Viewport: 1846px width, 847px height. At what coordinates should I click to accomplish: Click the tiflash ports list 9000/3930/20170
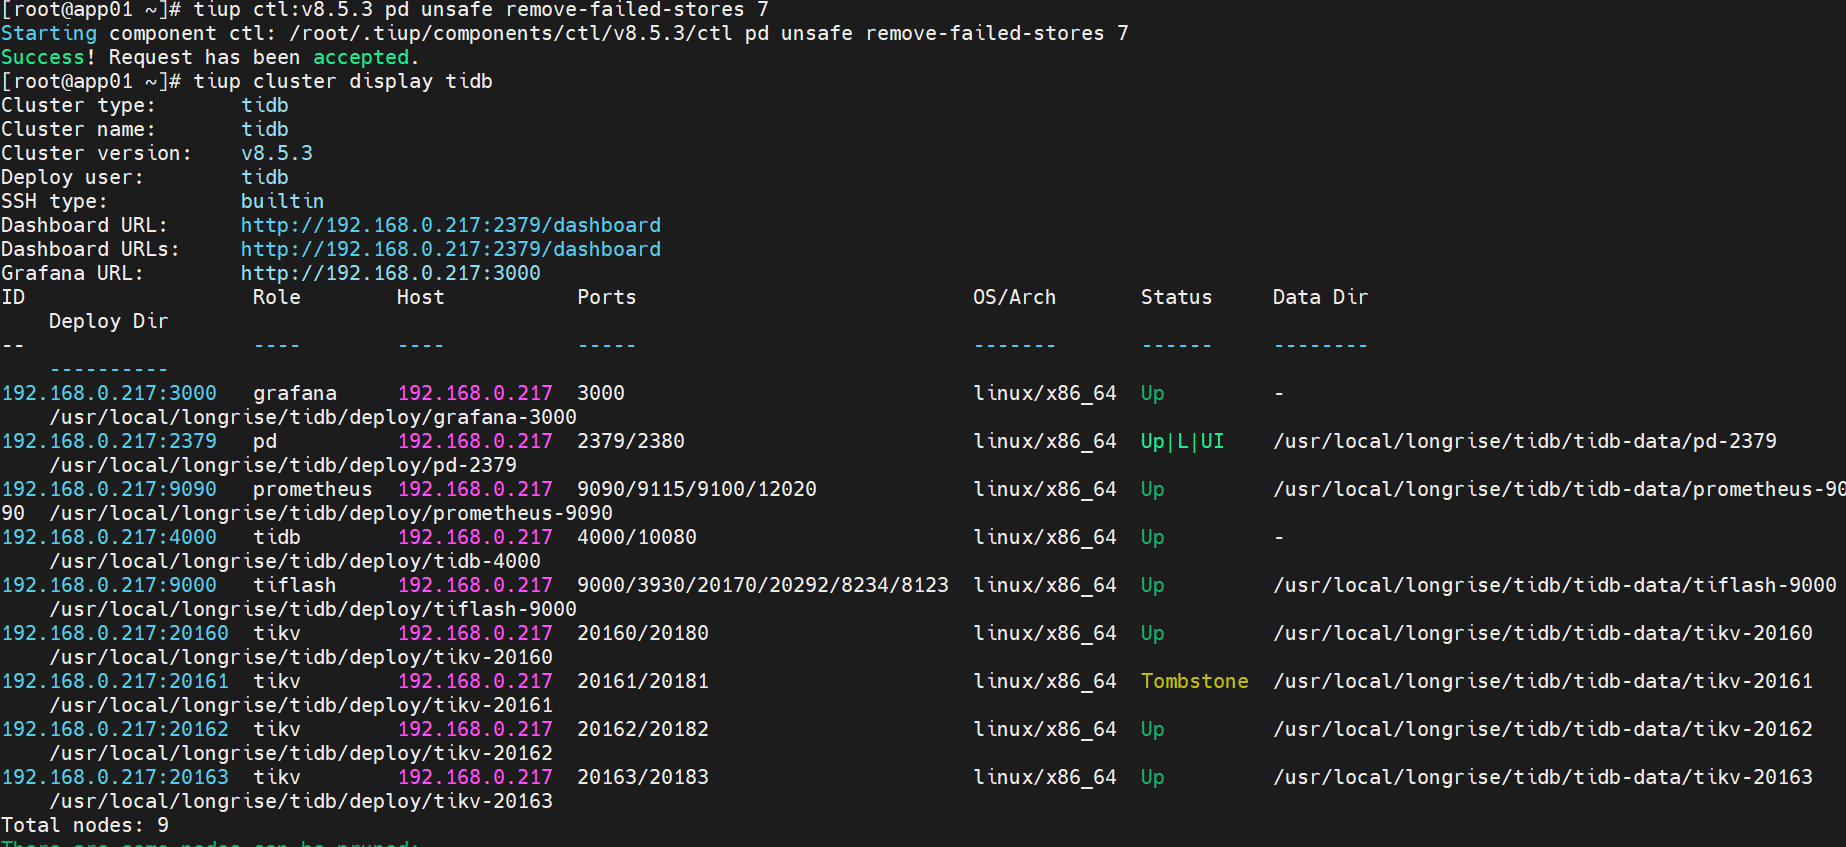point(762,585)
